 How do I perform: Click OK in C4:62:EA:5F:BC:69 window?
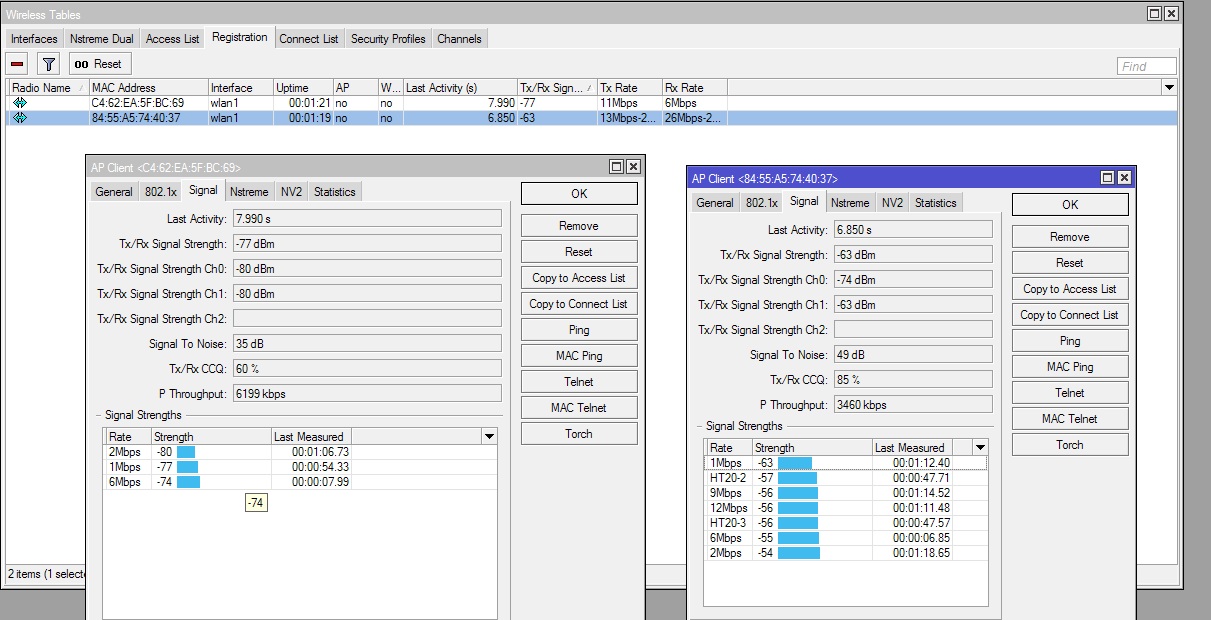(x=579, y=194)
